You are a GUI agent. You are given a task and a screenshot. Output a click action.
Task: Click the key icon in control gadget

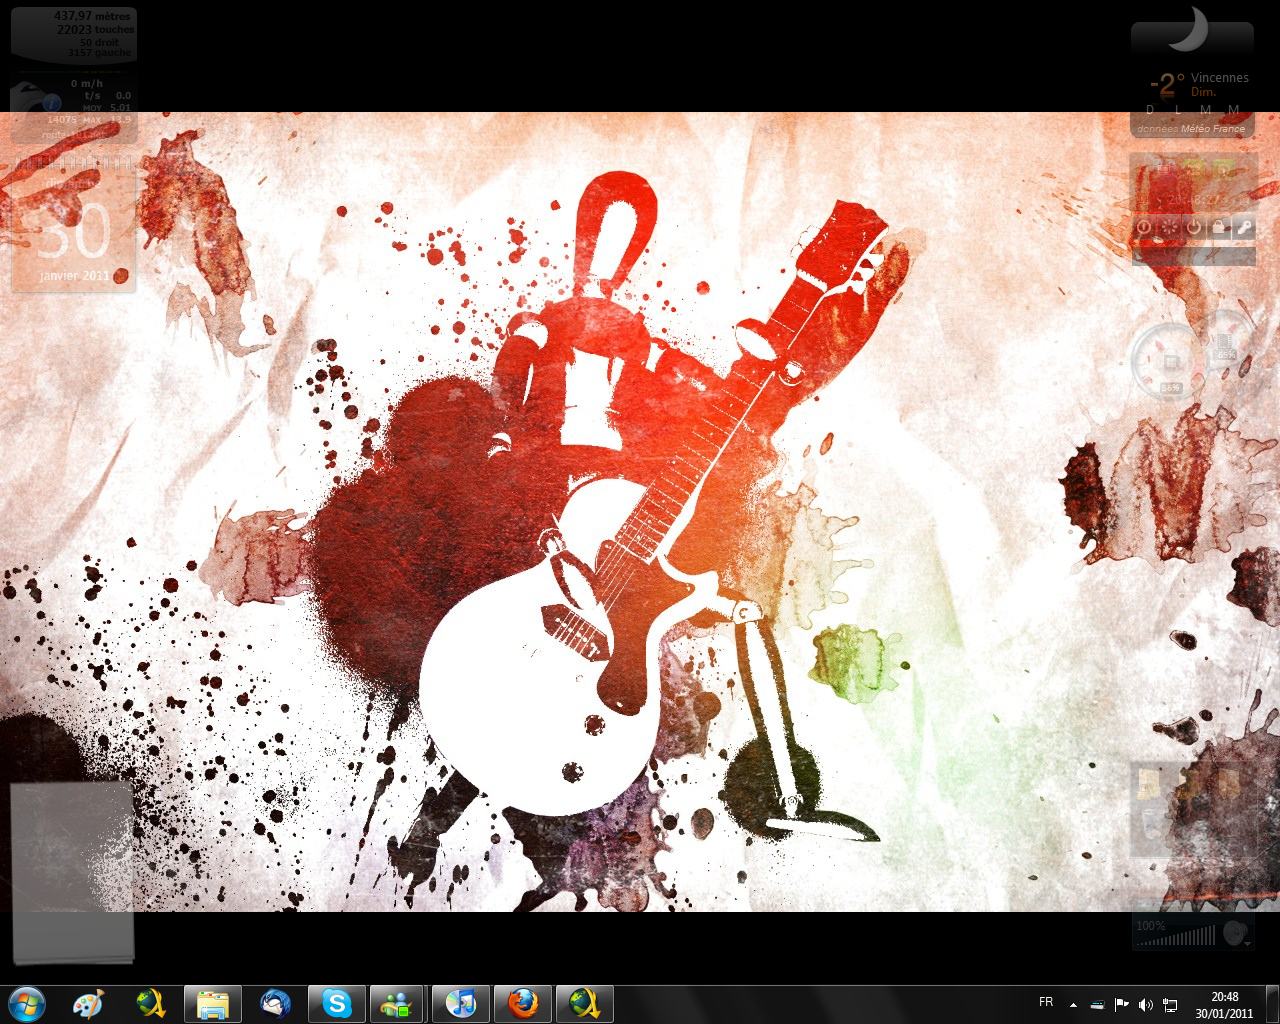point(1244,227)
